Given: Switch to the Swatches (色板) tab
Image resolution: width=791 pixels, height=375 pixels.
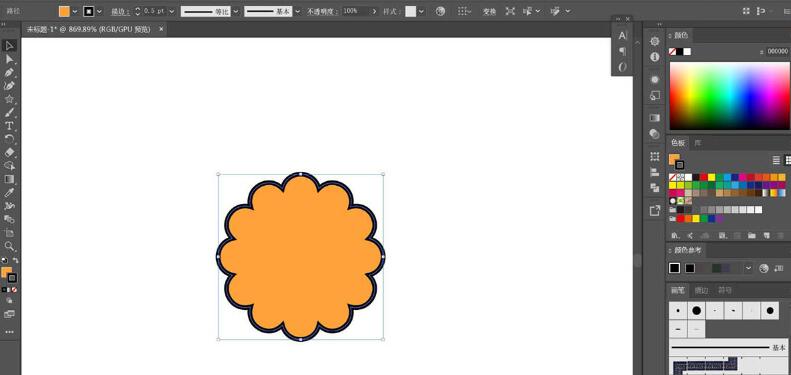Looking at the screenshot, I should [x=679, y=143].
